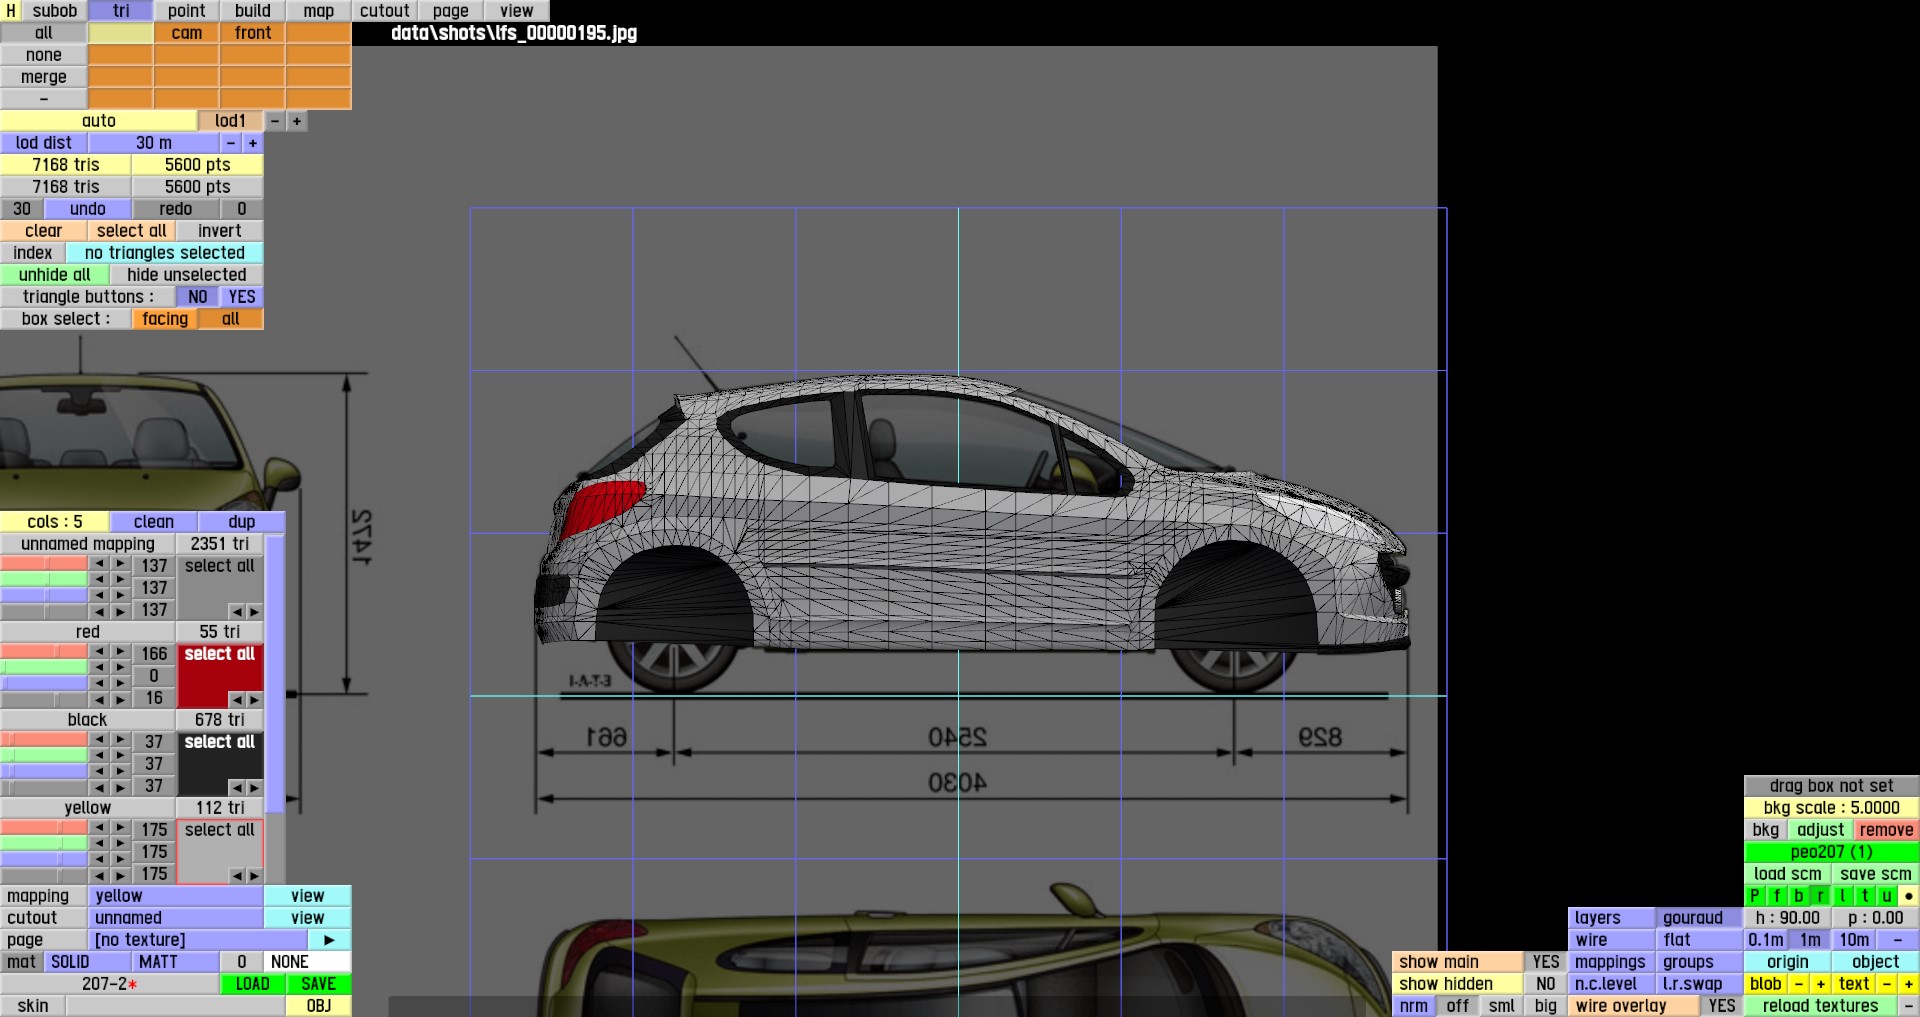The image size is (1920, 1017).
Task: Set box select to facing
Action: (x=165, y=319)
